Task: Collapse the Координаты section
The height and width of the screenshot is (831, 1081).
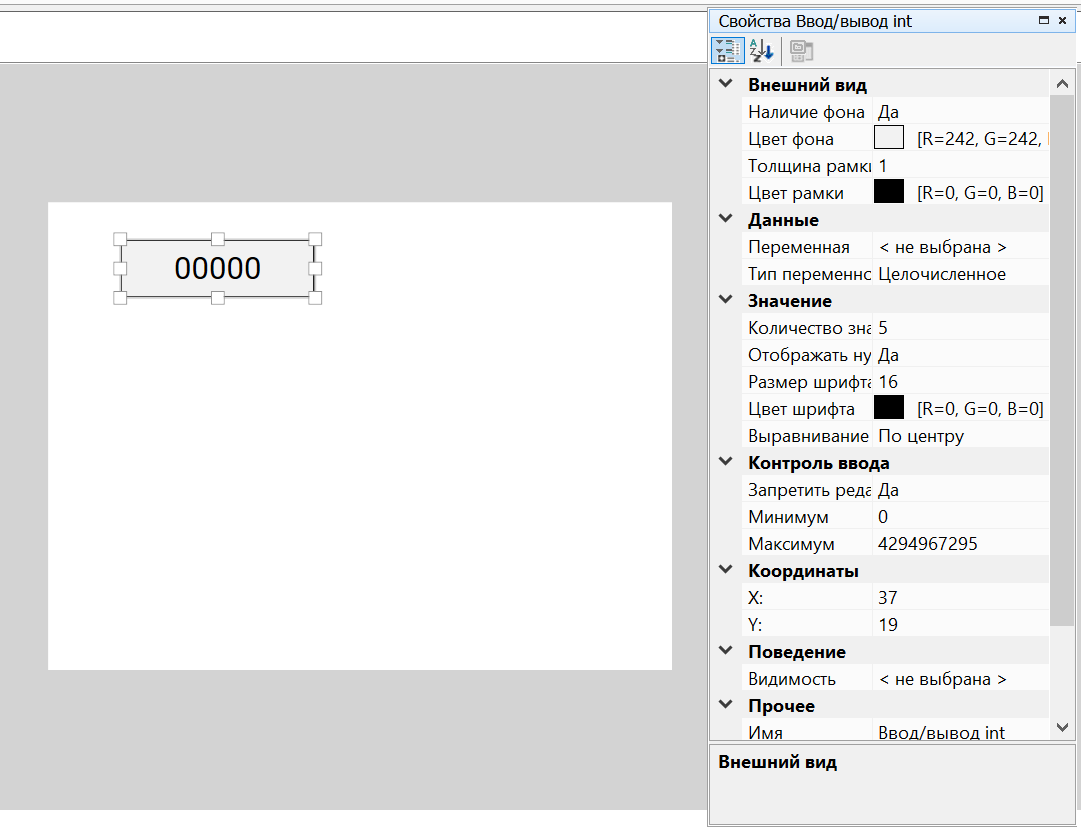Action: point(726,571)
